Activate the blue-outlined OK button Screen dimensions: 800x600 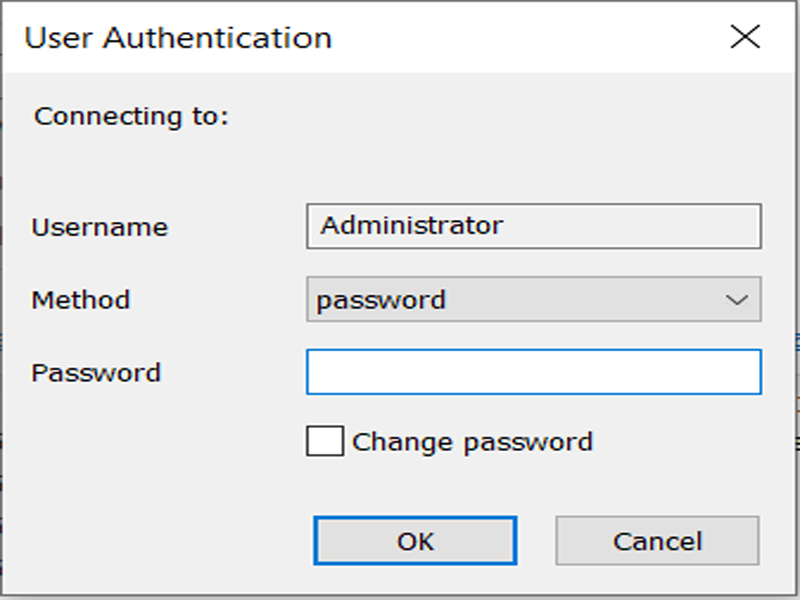(x=415, y=541)
